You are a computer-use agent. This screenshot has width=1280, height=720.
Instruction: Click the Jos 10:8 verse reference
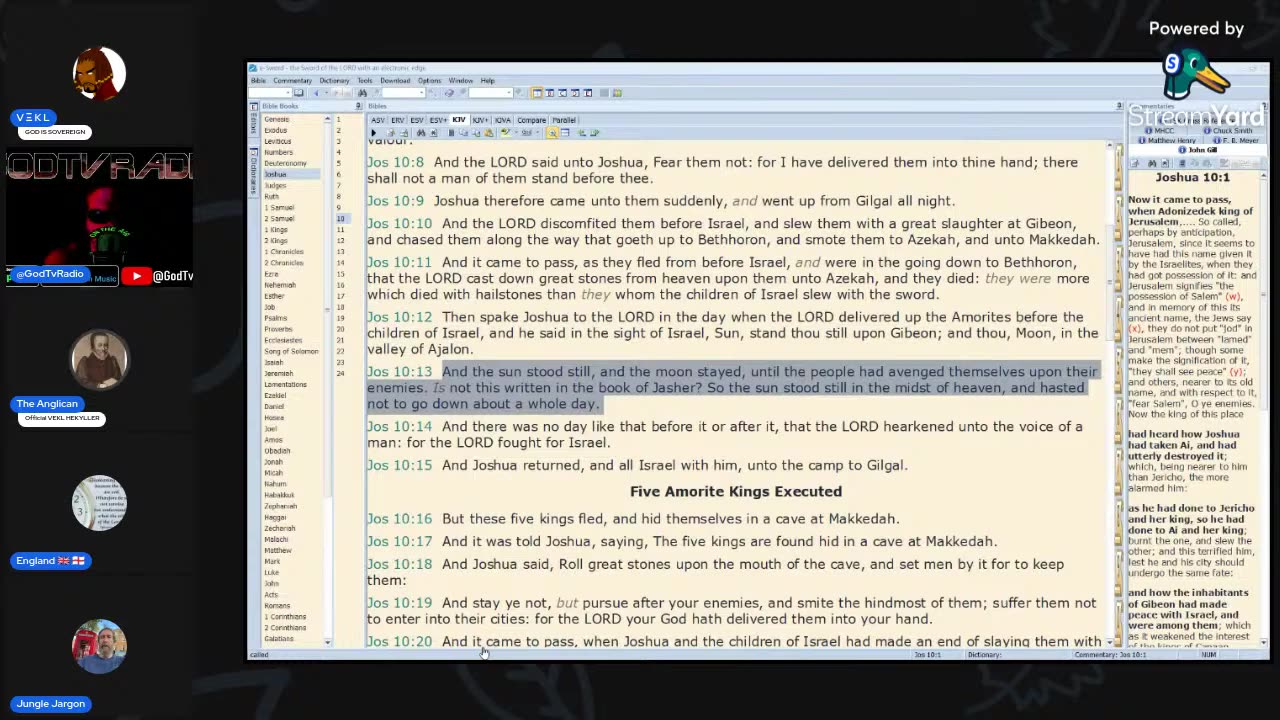point(395,162)
